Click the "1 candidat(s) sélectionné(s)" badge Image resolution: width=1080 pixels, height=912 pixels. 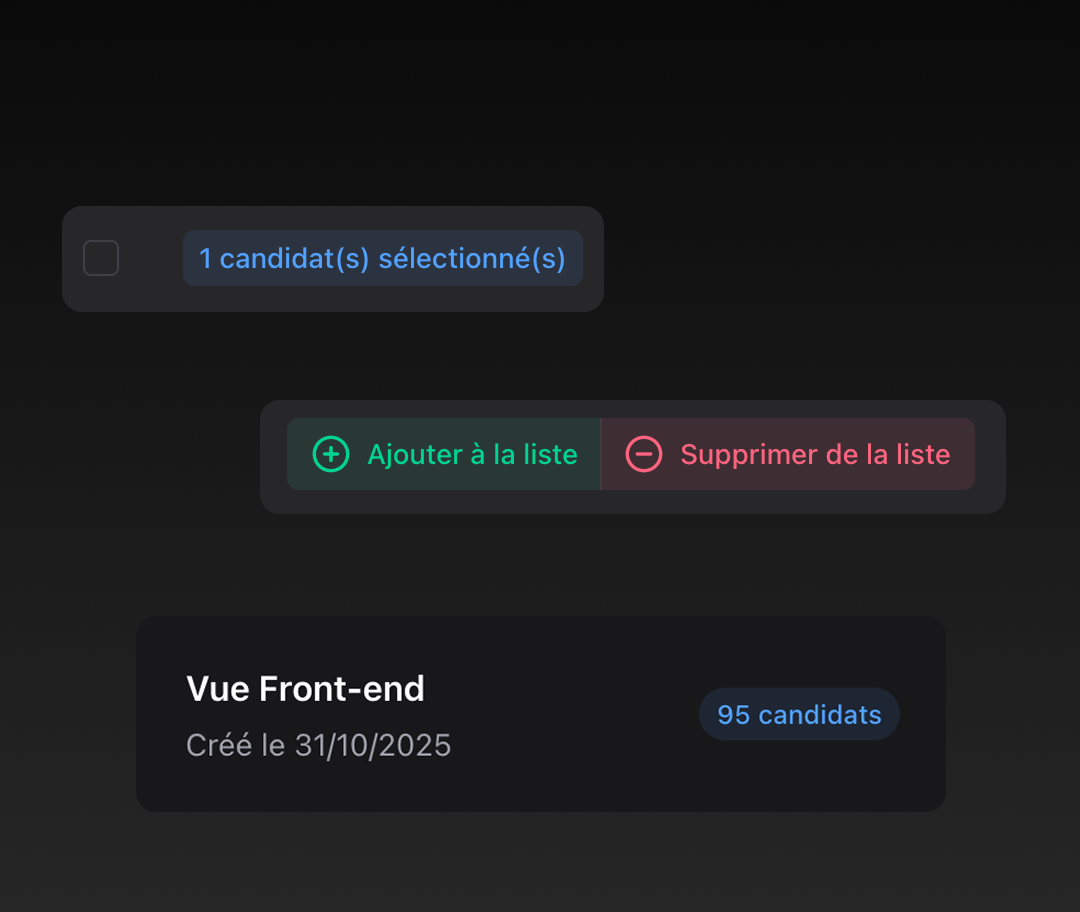[x=382, y=259]
